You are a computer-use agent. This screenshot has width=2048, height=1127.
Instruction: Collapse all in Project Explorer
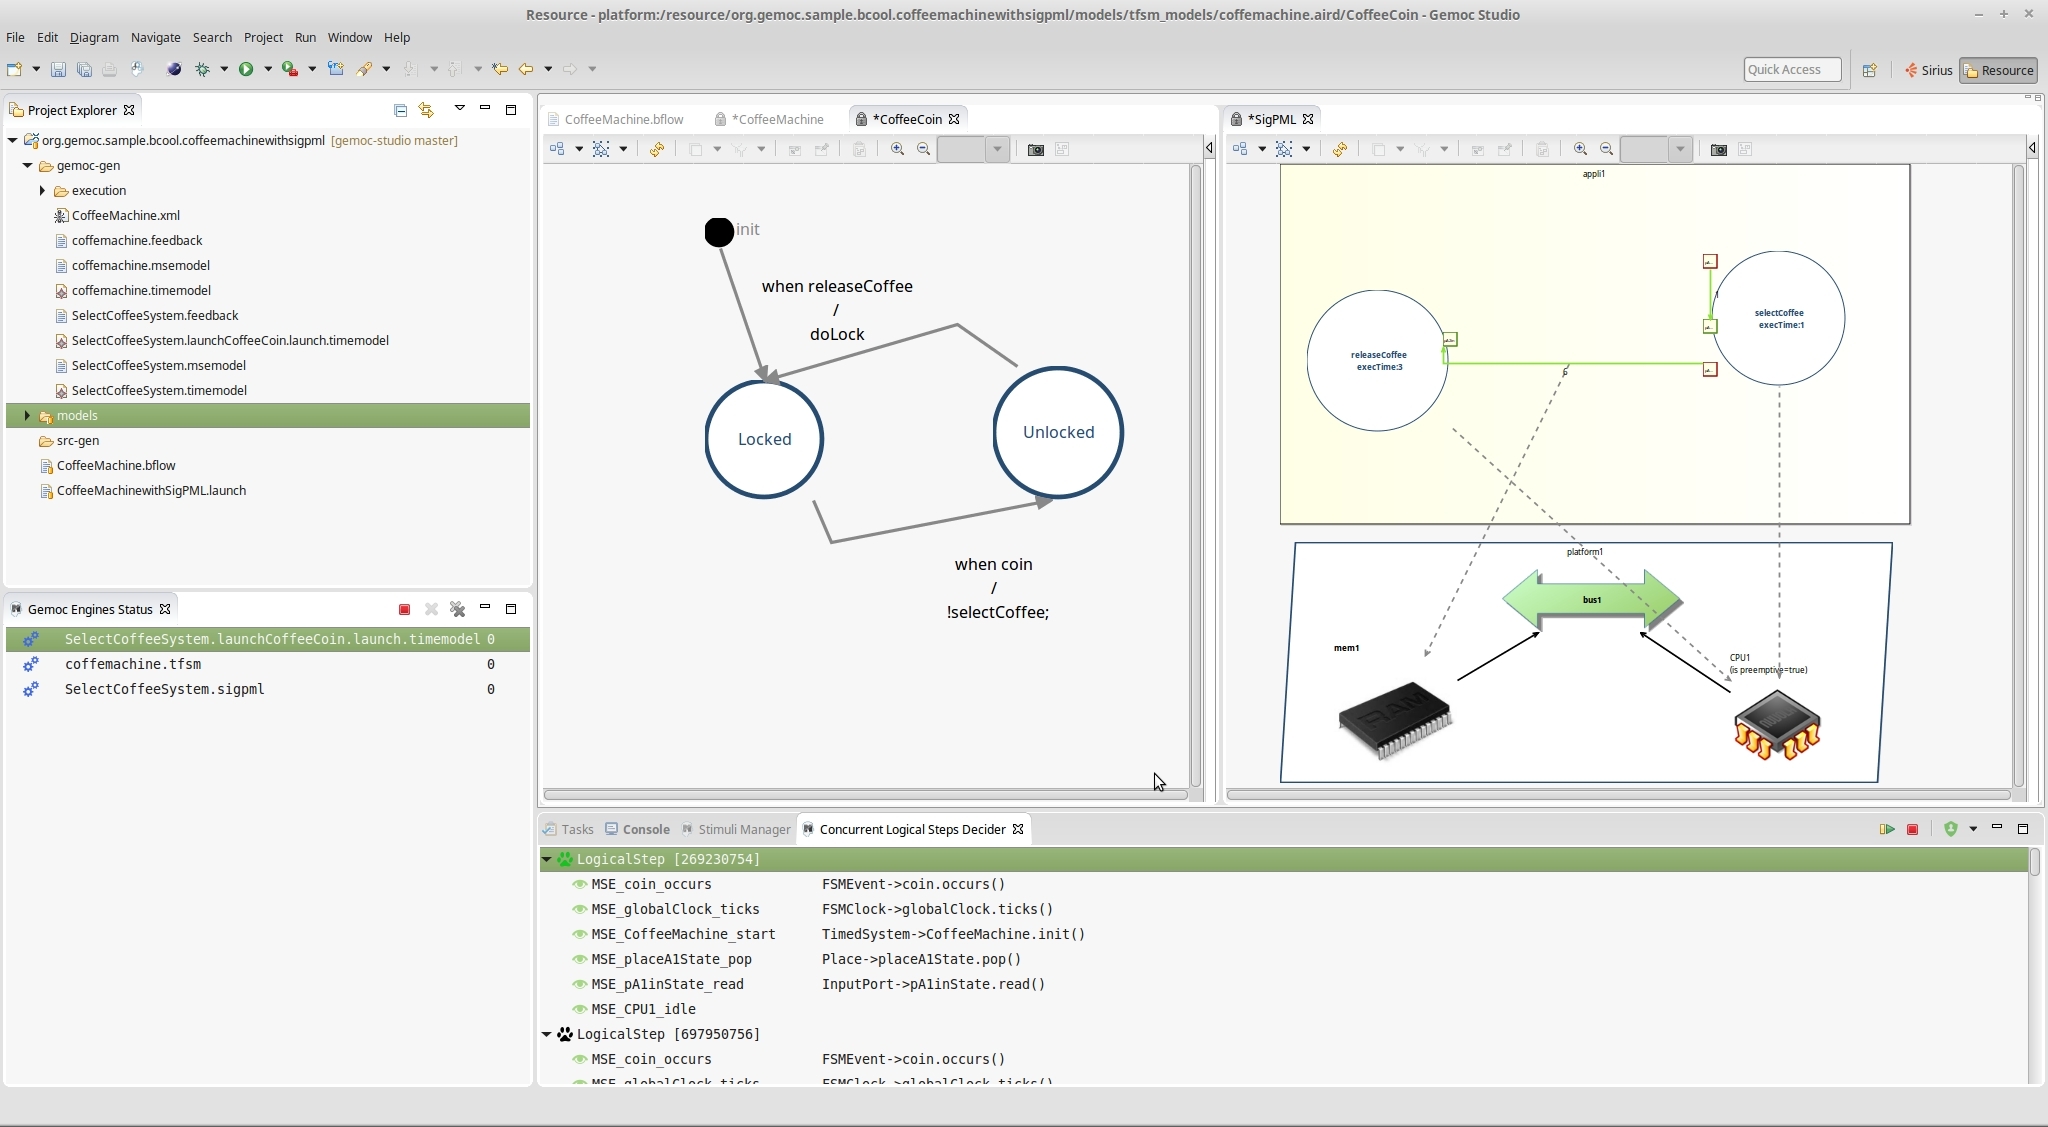400,110
